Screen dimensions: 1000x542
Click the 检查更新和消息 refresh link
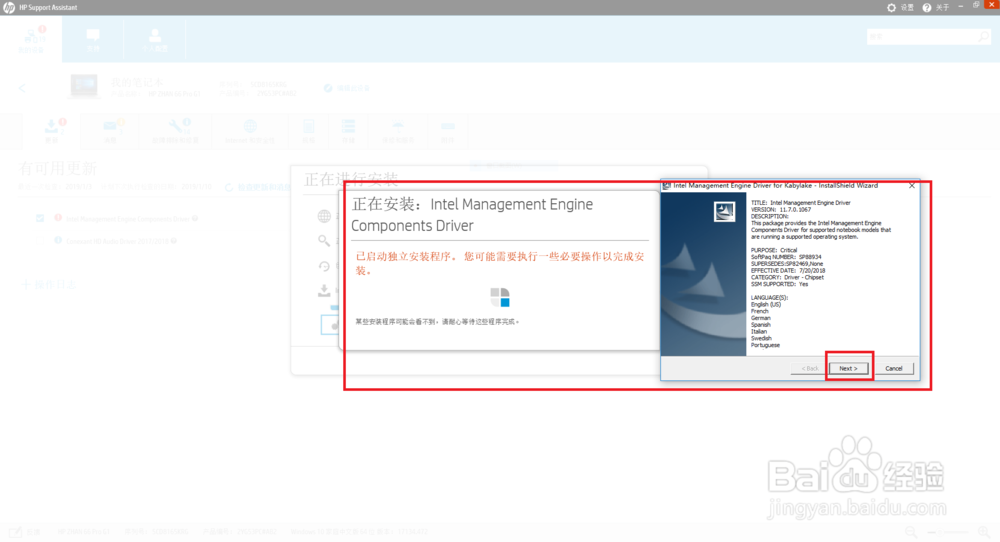tap(258, 187)
